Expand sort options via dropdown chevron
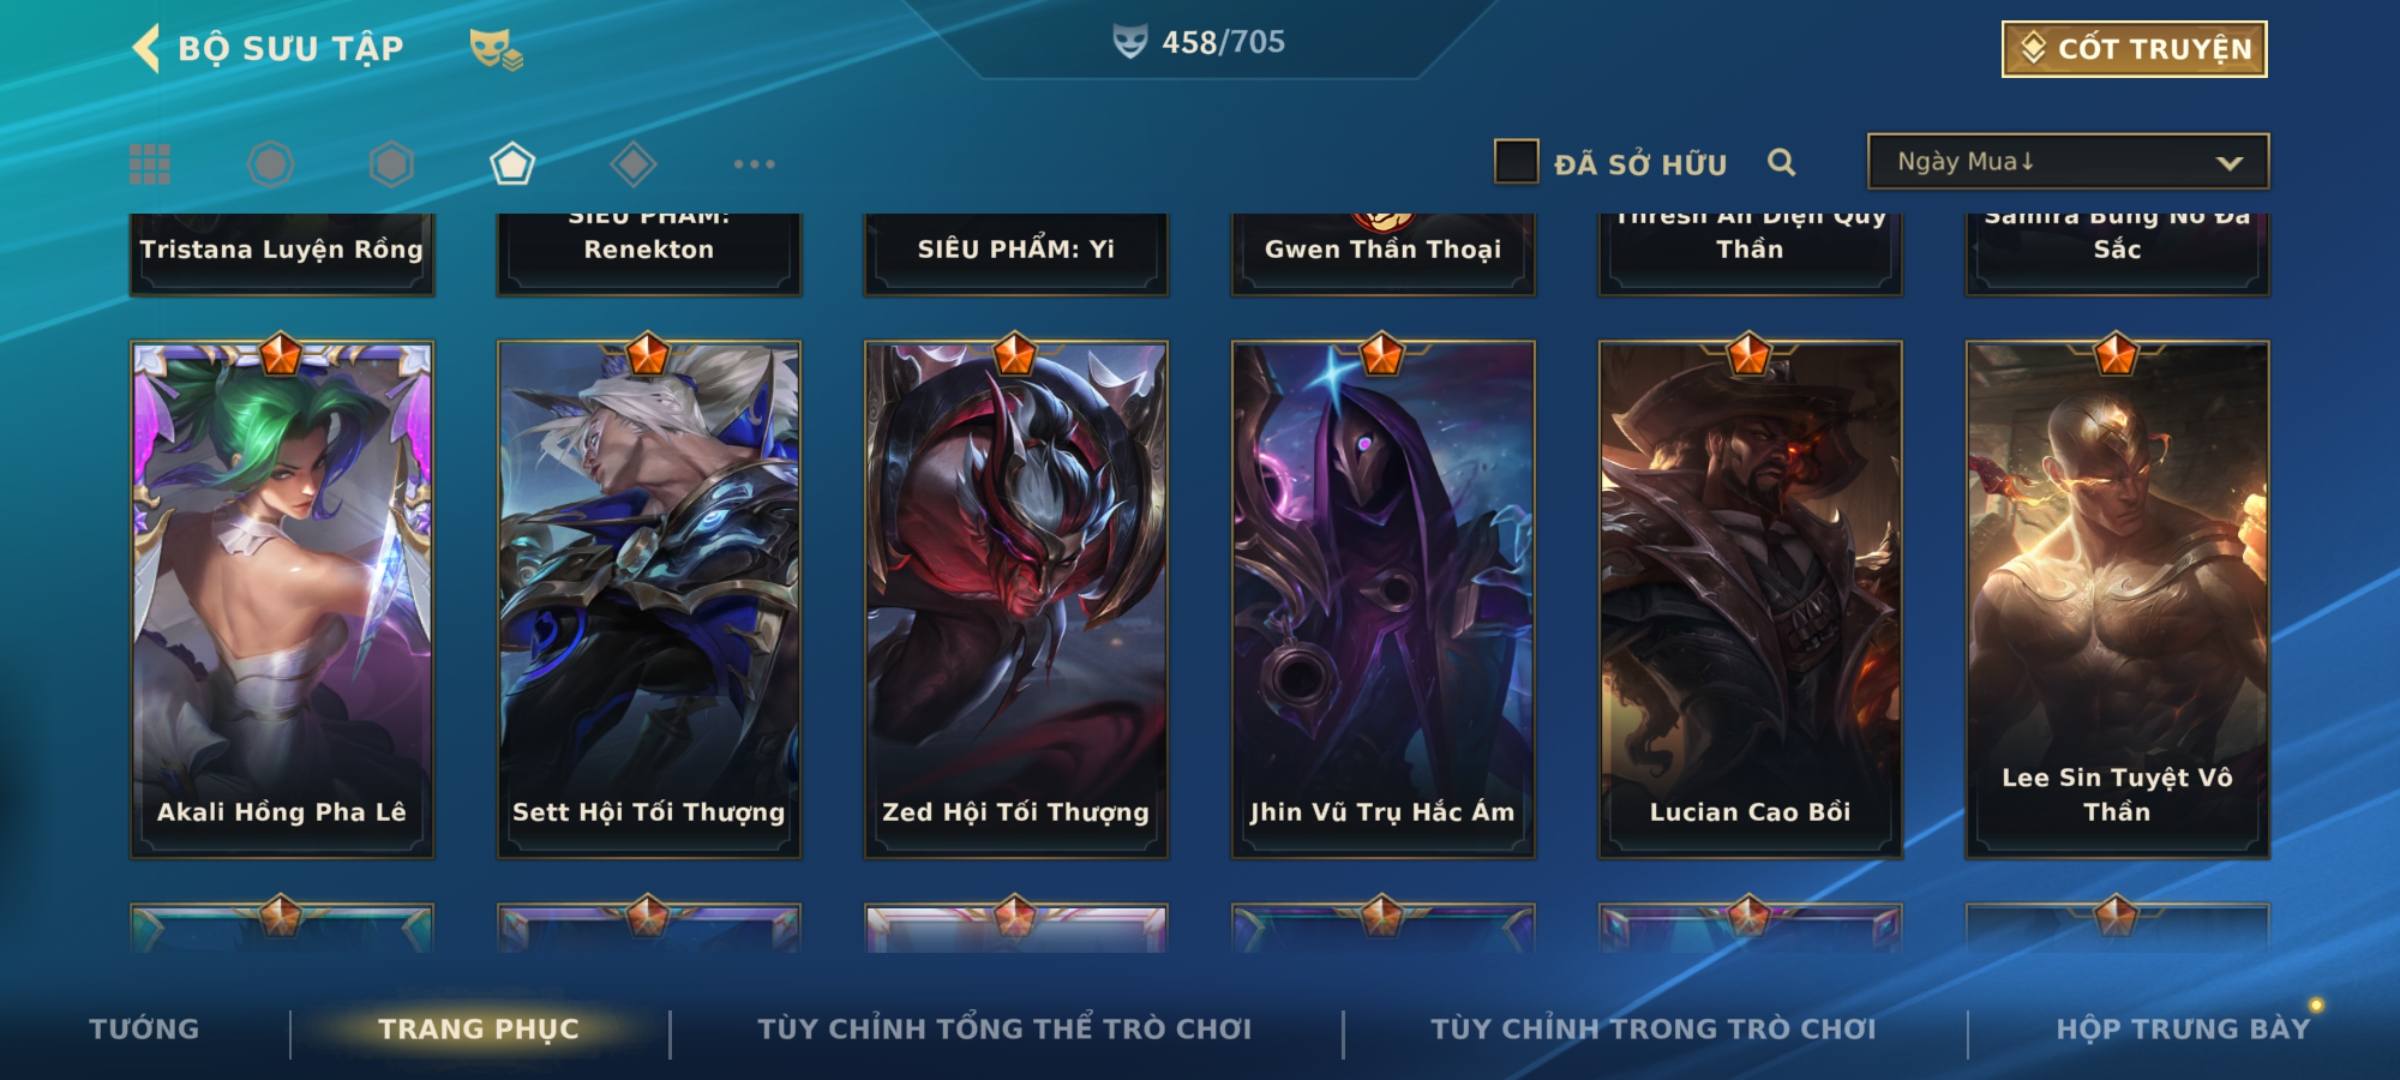 click(x=2229, y=163)
